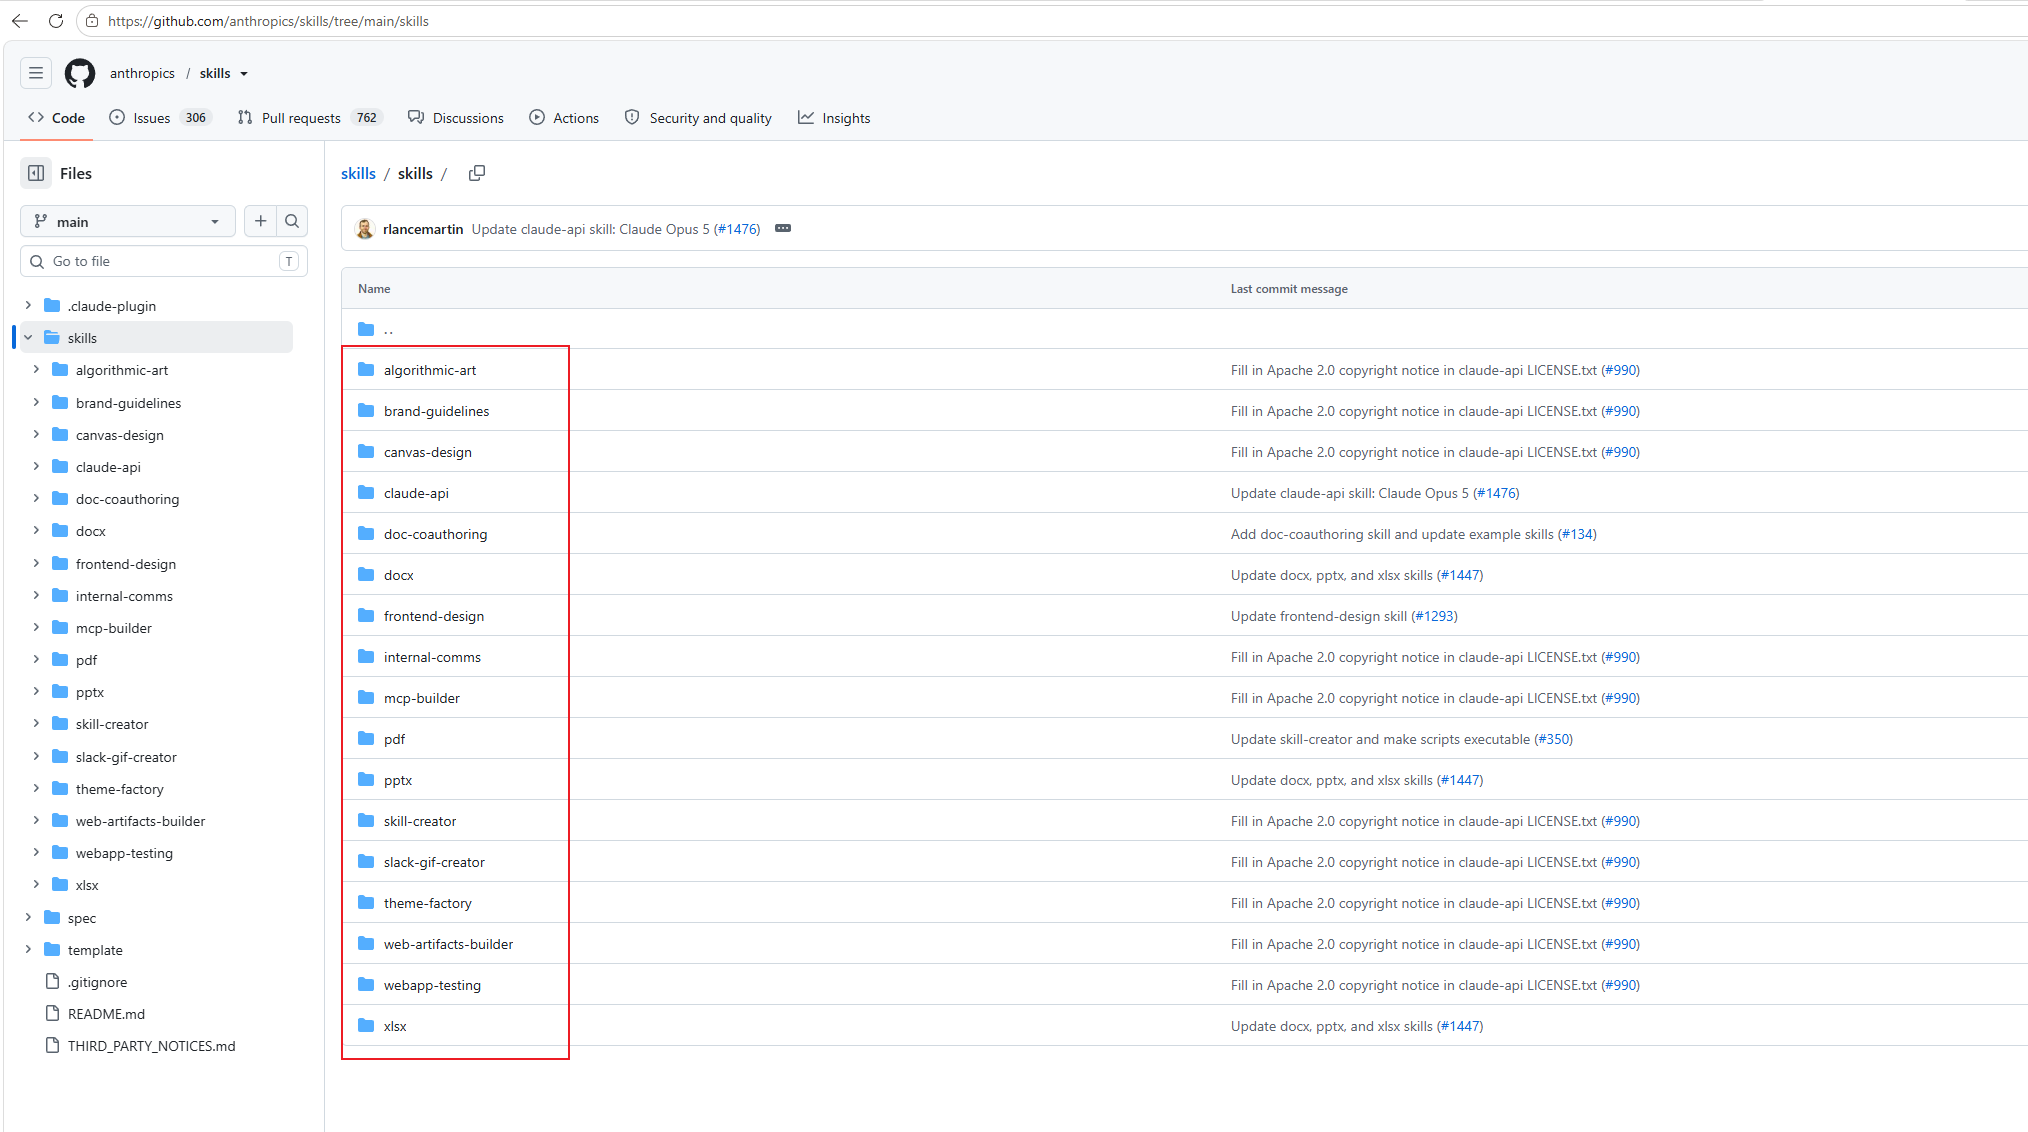Image resolution: width=2028 pixels, height=1132 pixels.
Task: Go back with the browser back arrow
Action: click(x=20, y=21)
